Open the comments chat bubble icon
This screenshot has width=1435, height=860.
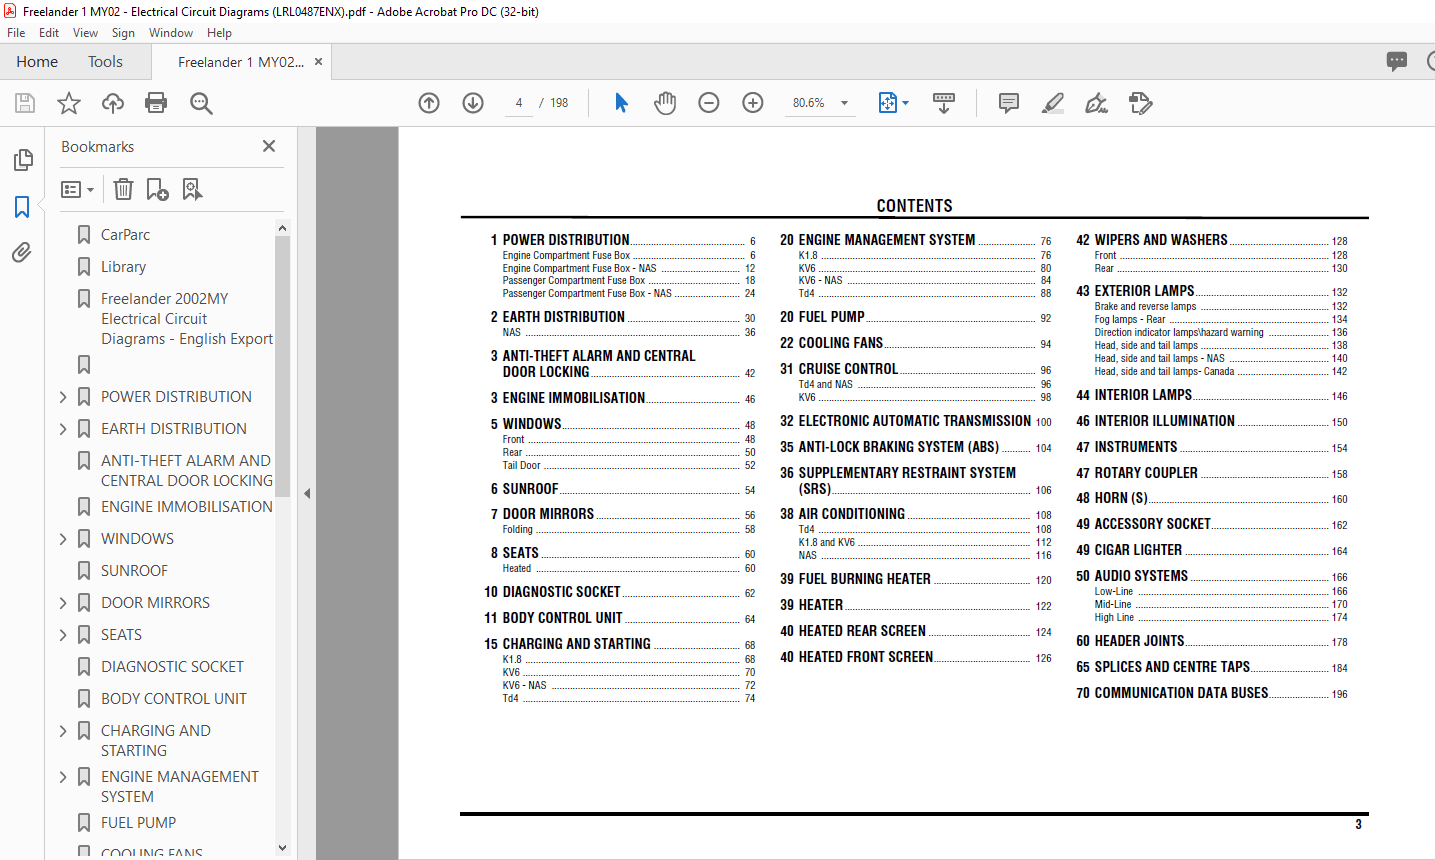point(1397,61)
